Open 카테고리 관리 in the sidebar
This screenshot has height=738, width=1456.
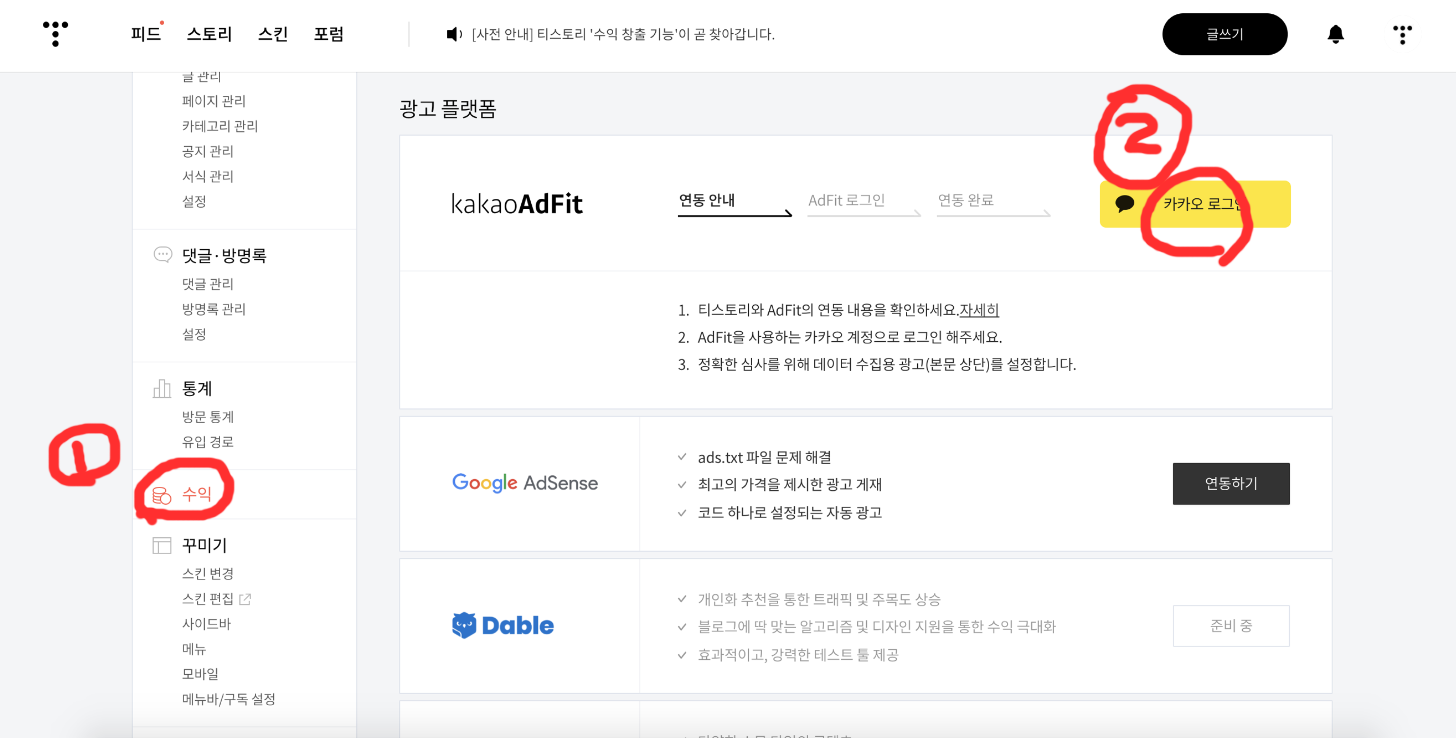click(220, 126)
